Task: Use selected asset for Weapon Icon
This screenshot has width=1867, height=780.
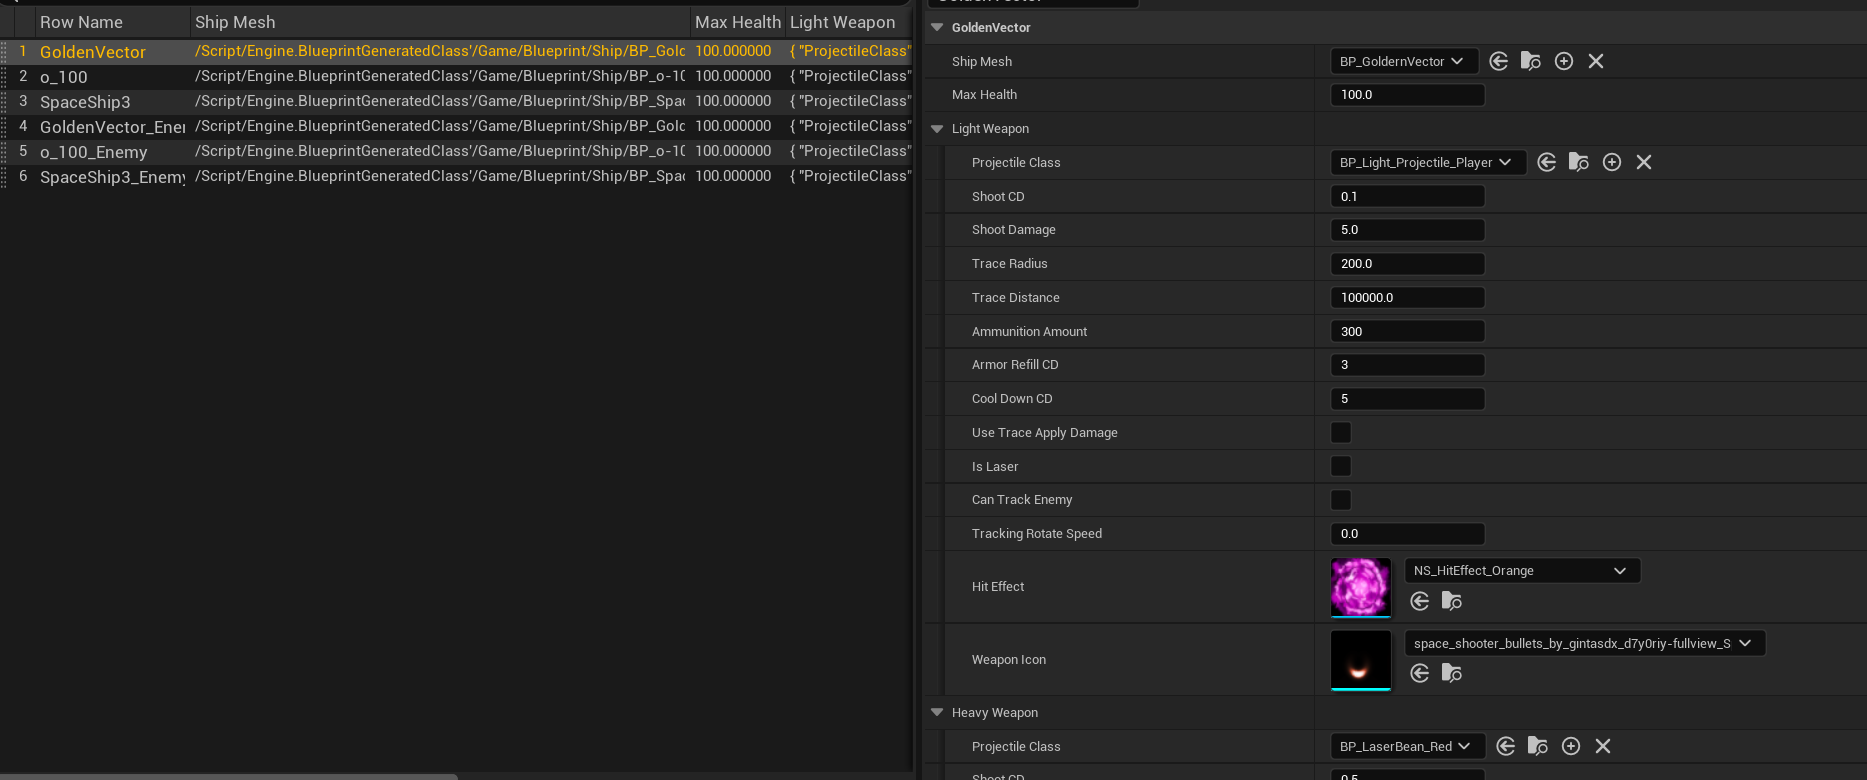Action: coord(1419,673)
